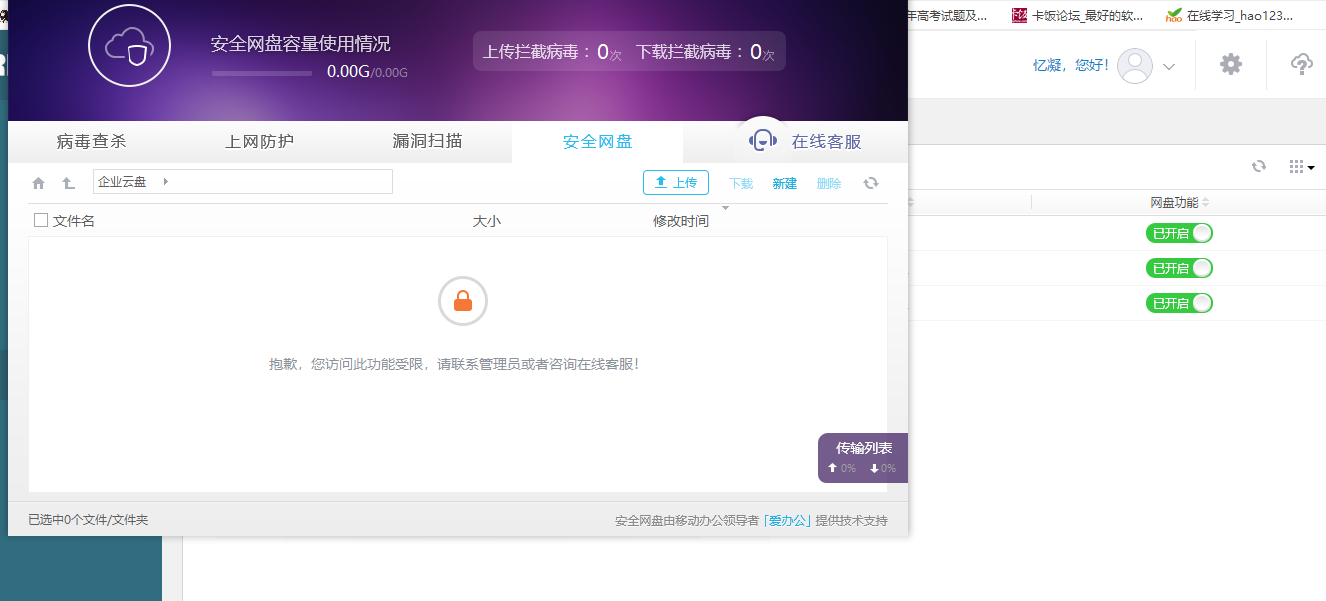Click the 修改时间 column header
The height and width of the screenshot is (601, 1326).
pos(681,221)
